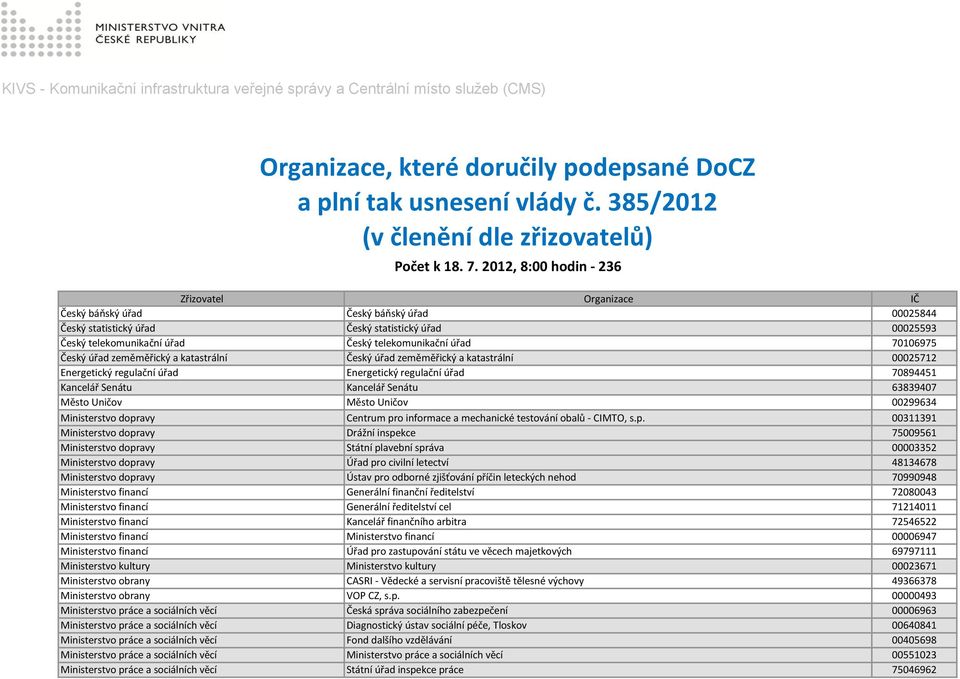Click organization "Kancelář finančního arbitra"
This screenshot has width=960, height=679.
406,522
